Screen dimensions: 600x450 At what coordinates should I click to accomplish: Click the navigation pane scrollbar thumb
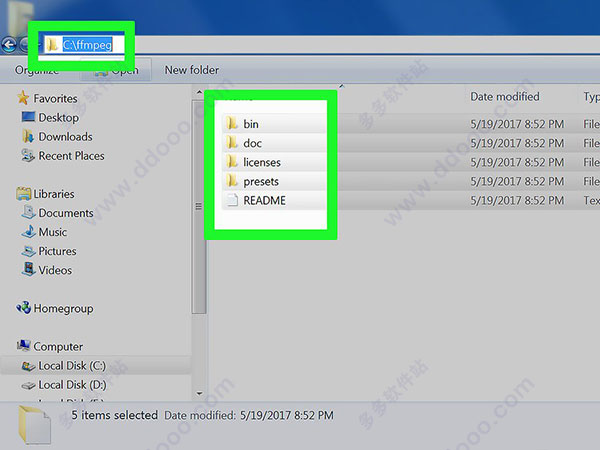pos(199,207)
